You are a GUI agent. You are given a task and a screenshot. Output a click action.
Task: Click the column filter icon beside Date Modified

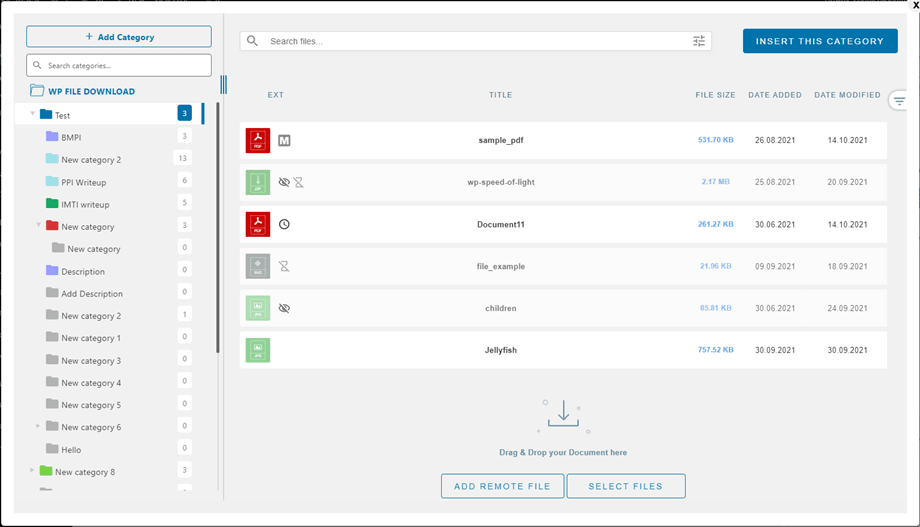pos(899,101)
